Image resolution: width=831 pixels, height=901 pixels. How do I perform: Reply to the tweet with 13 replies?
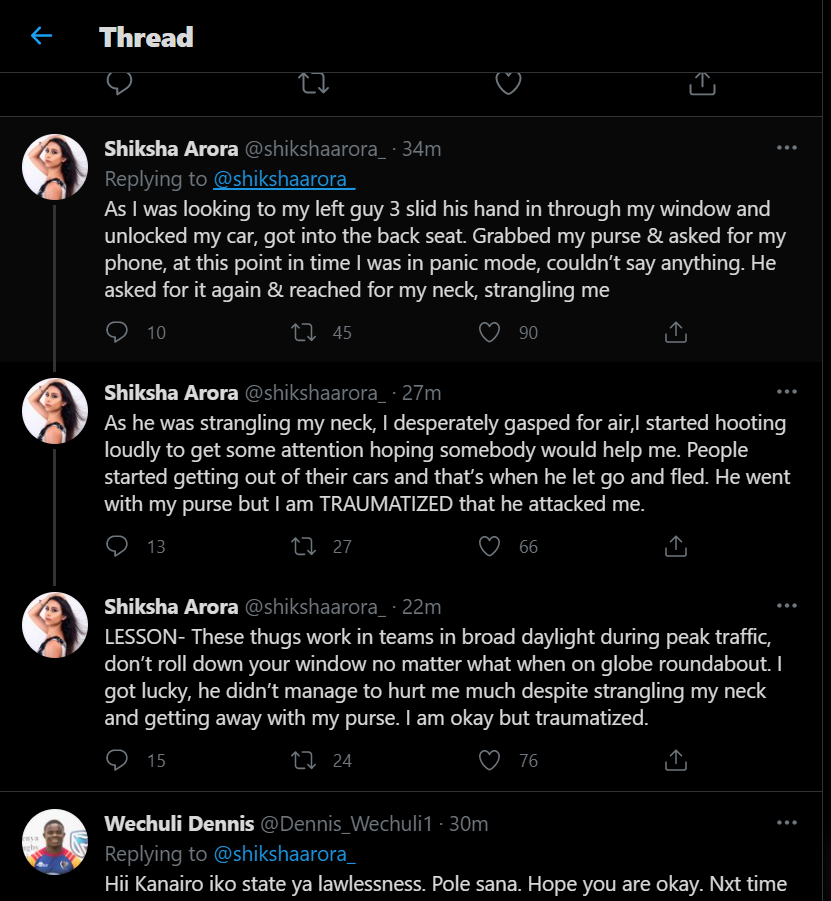click(118, 546)
